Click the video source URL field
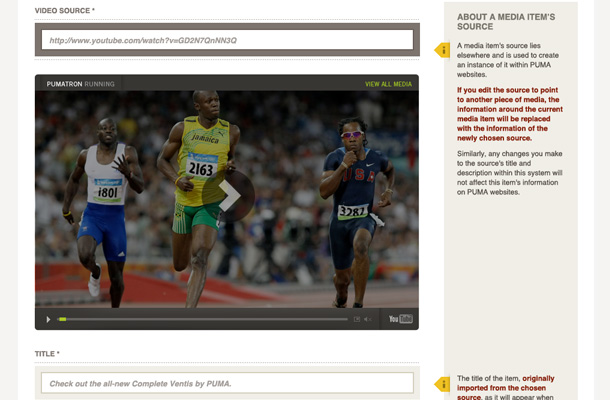610x400 pixels. tap(227, 40)
